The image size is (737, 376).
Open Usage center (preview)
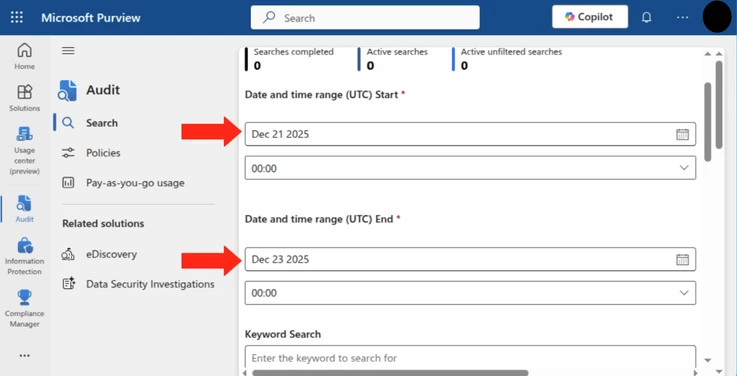(24, 150)
